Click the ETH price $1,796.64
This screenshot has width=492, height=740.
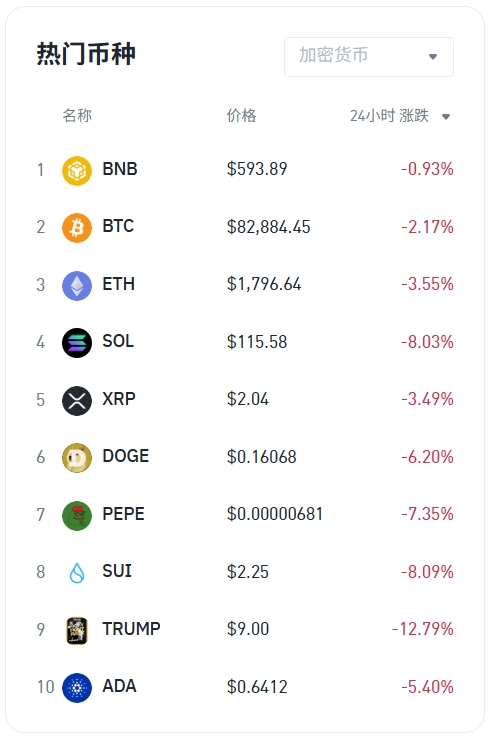264,284
